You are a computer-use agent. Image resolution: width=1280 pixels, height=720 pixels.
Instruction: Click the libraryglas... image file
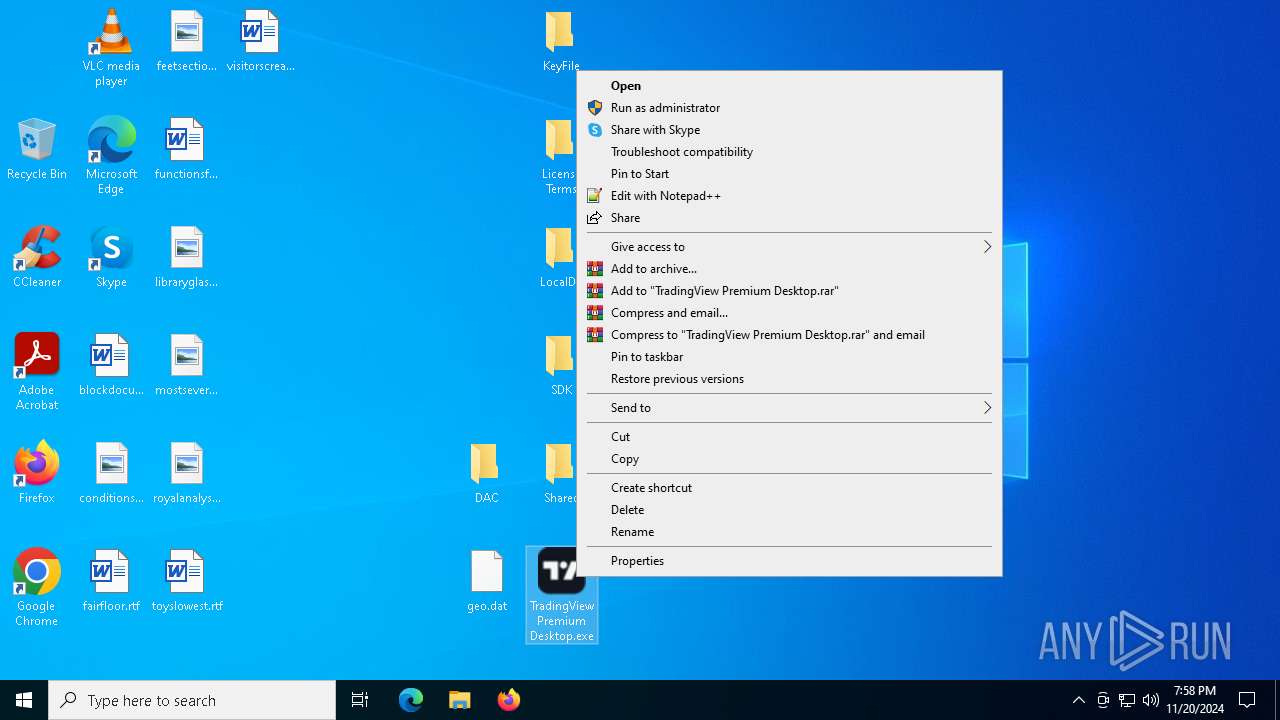coord(186,257)
